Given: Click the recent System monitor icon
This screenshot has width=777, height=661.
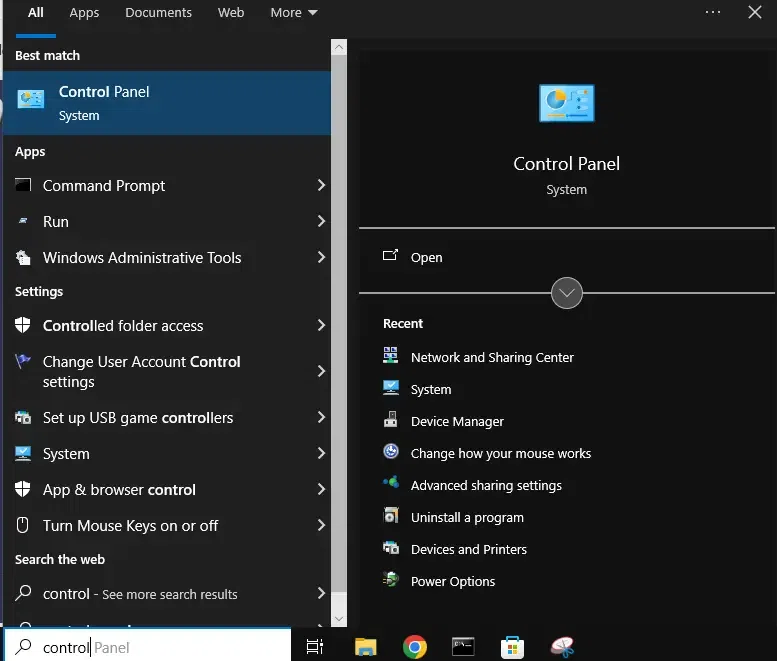Looking at the screenshot, I should coord(390,387).
